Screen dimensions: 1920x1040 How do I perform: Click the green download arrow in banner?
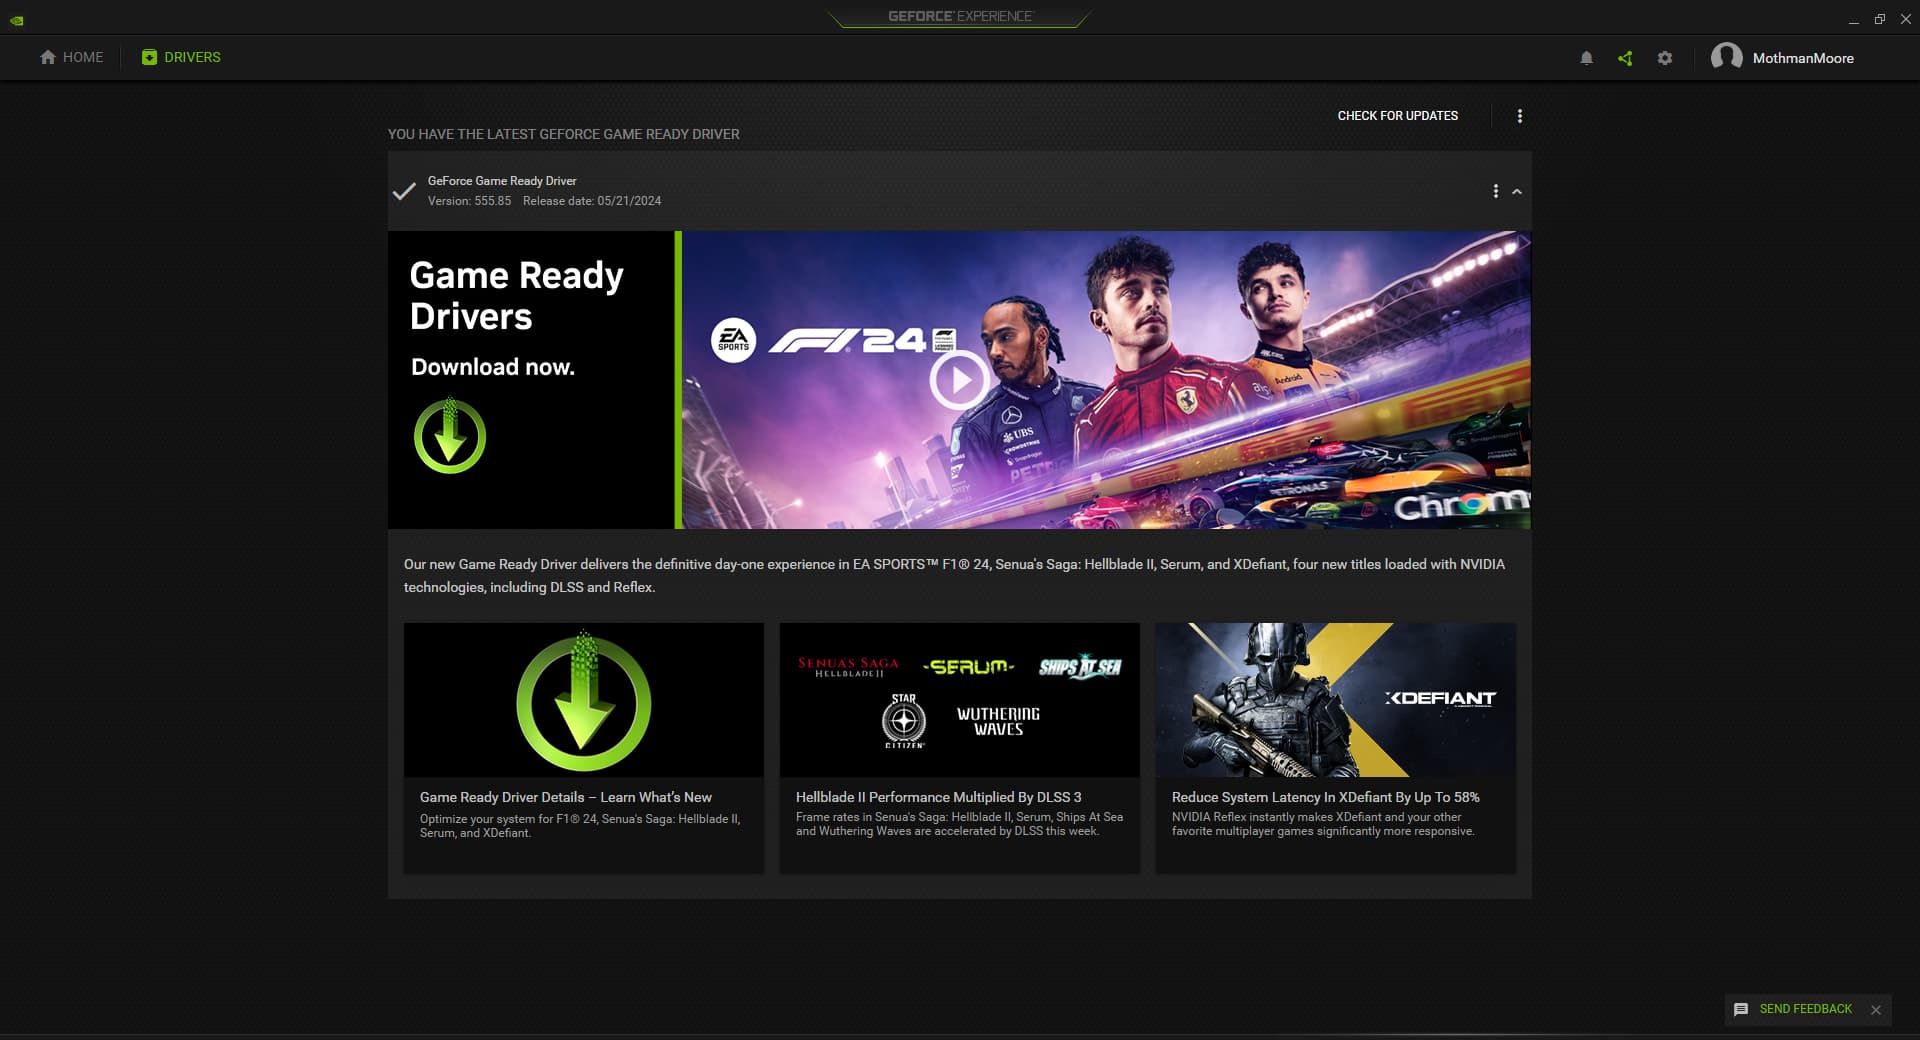[x=450, y=436]
